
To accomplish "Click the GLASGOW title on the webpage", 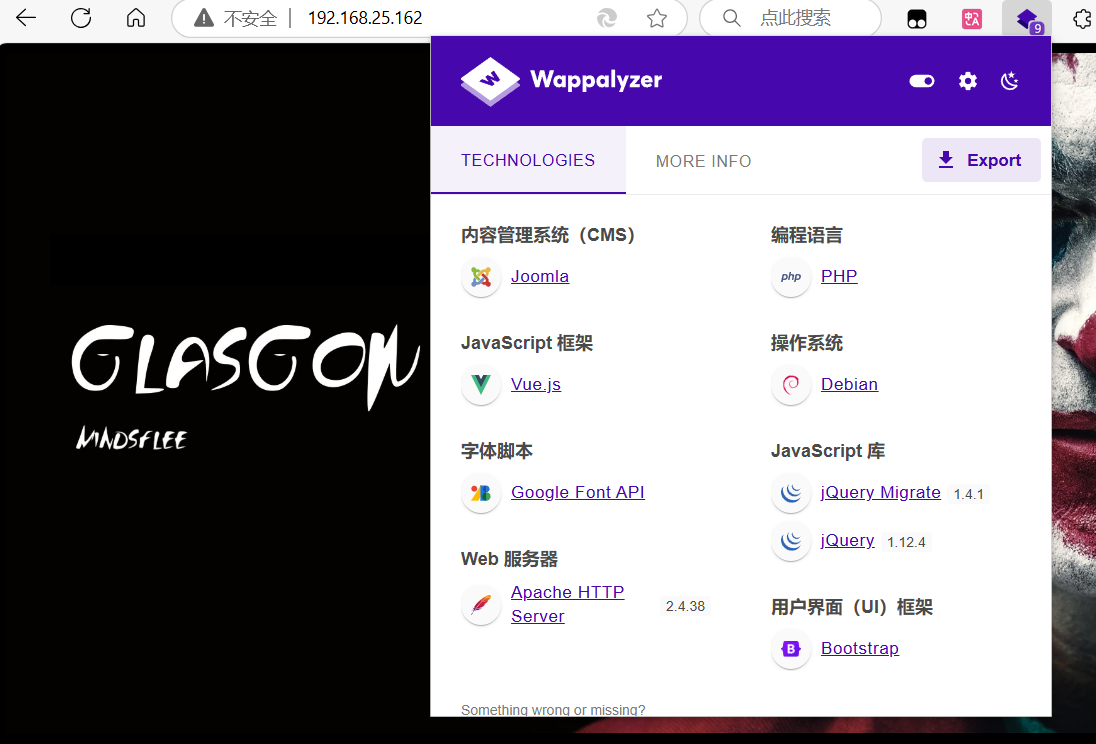I will pyautogui.click(x=245, y=365).
